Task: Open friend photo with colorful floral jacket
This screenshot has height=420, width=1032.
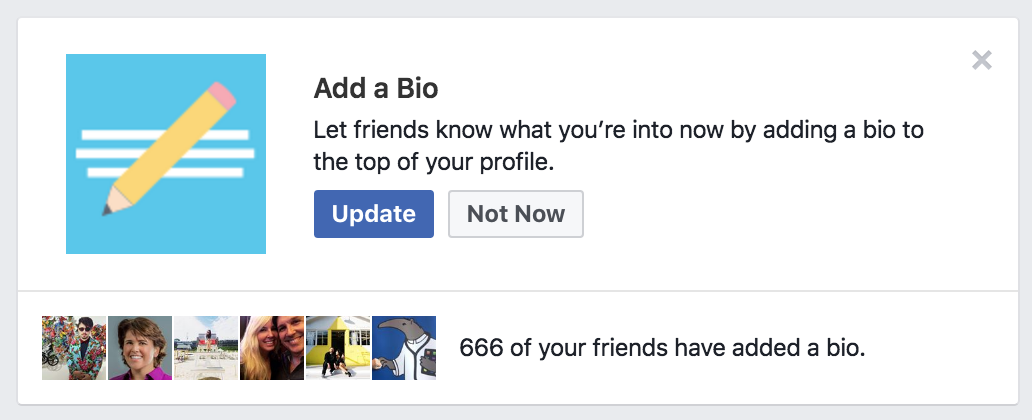Action: tap(74, 348)
